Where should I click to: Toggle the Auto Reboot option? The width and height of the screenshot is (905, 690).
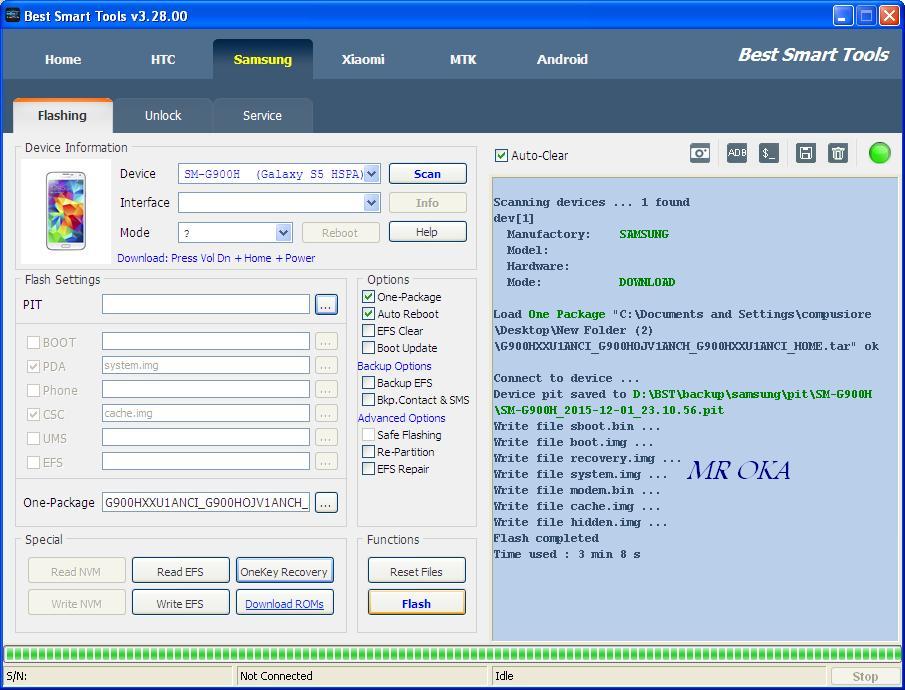pos(368,314)
